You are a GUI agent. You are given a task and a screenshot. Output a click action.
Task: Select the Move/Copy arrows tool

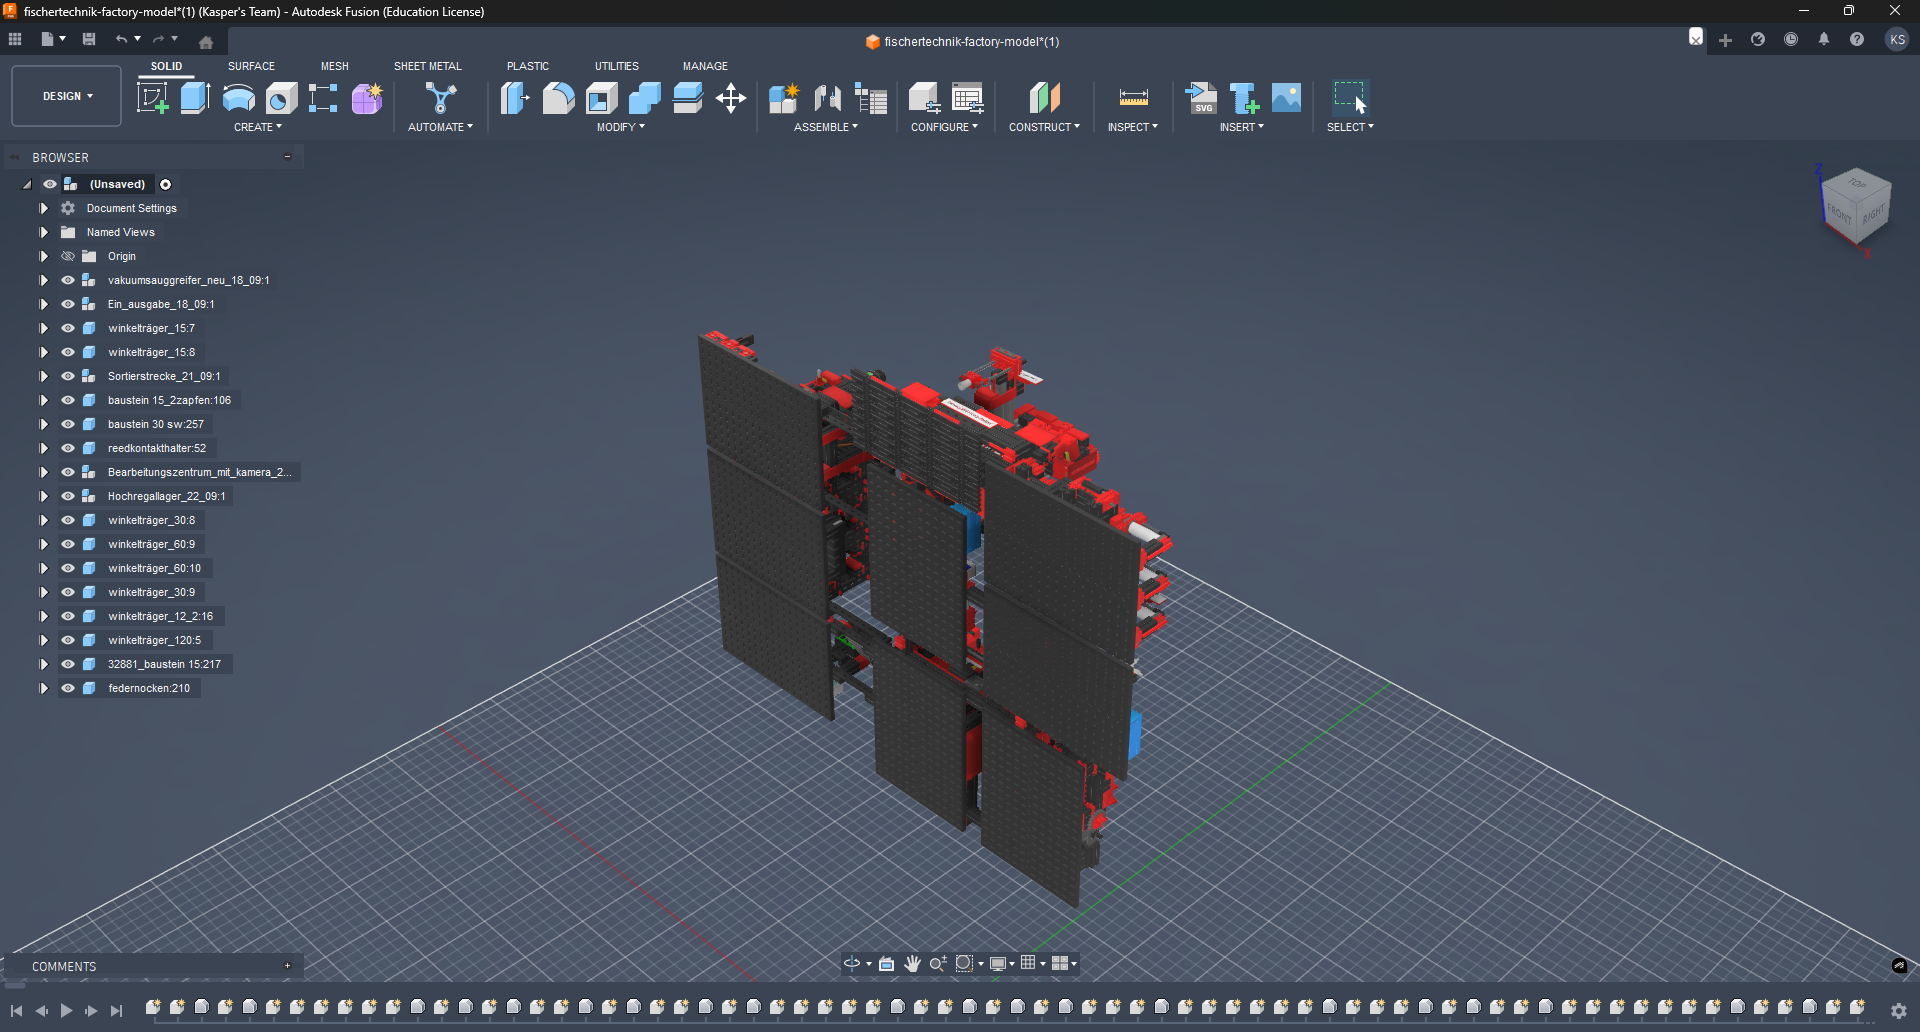coord(731,98)
